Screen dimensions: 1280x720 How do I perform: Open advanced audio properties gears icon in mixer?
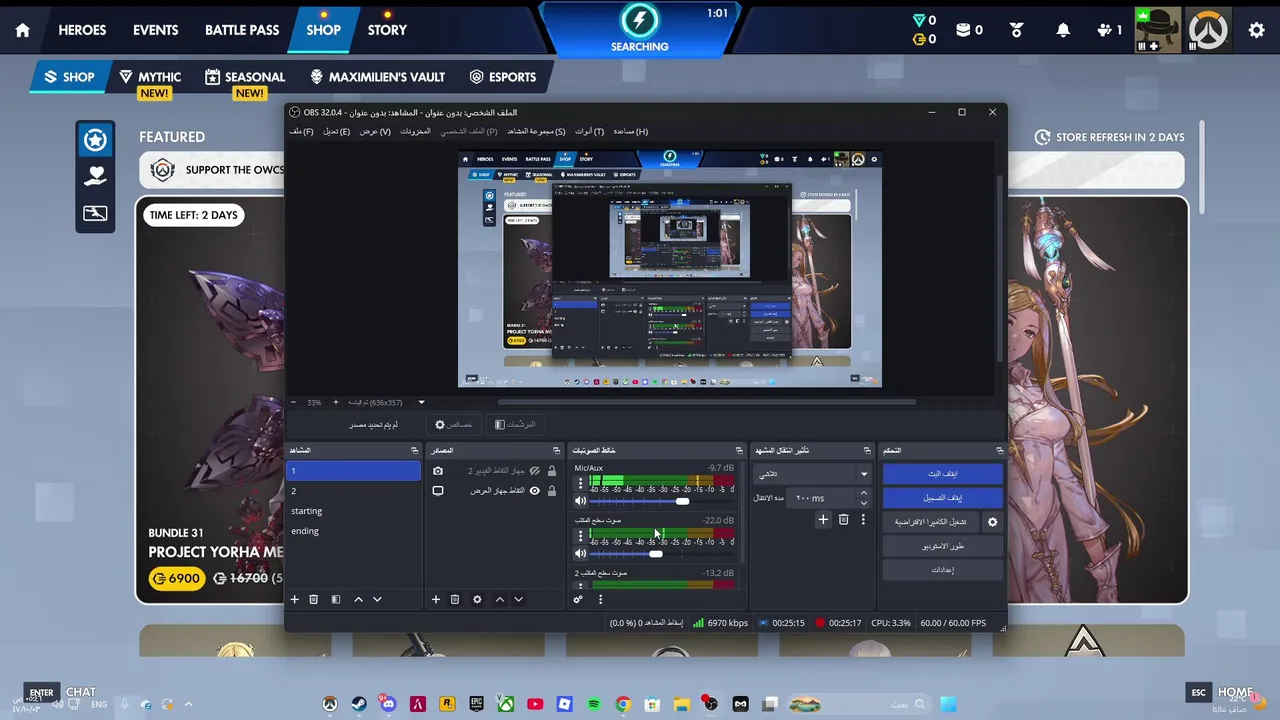(x=578, y=599)
